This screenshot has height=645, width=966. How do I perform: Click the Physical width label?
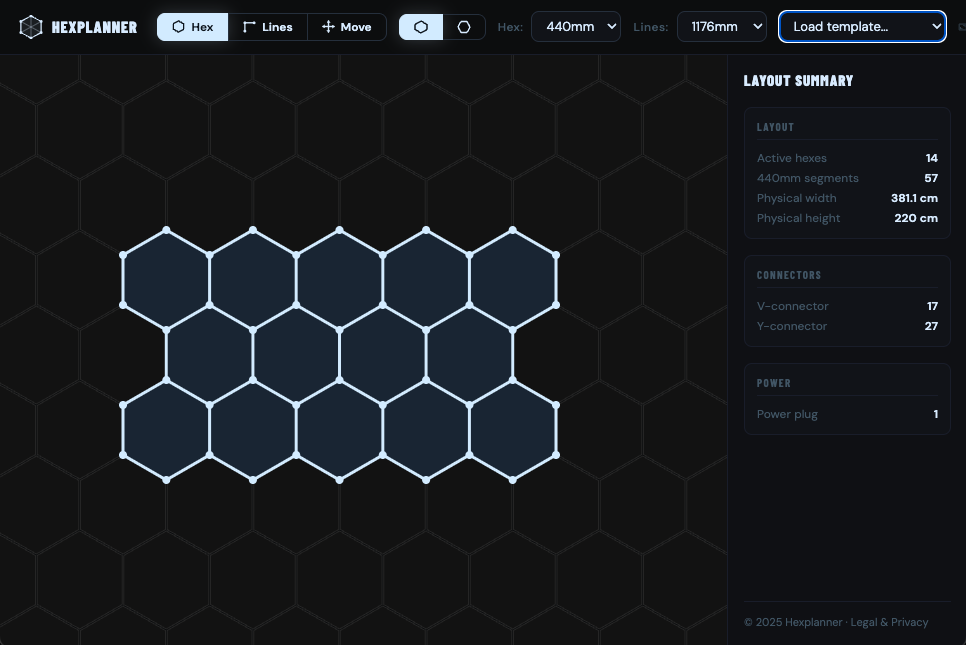pyautogui.click(x=797, y=198)
